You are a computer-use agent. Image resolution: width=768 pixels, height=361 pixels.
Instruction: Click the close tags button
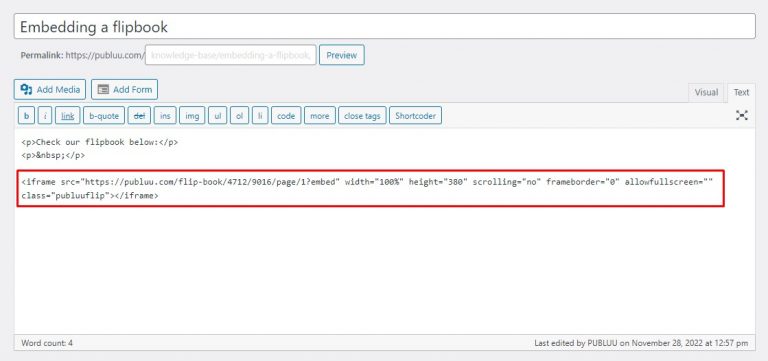click(362, 116)
